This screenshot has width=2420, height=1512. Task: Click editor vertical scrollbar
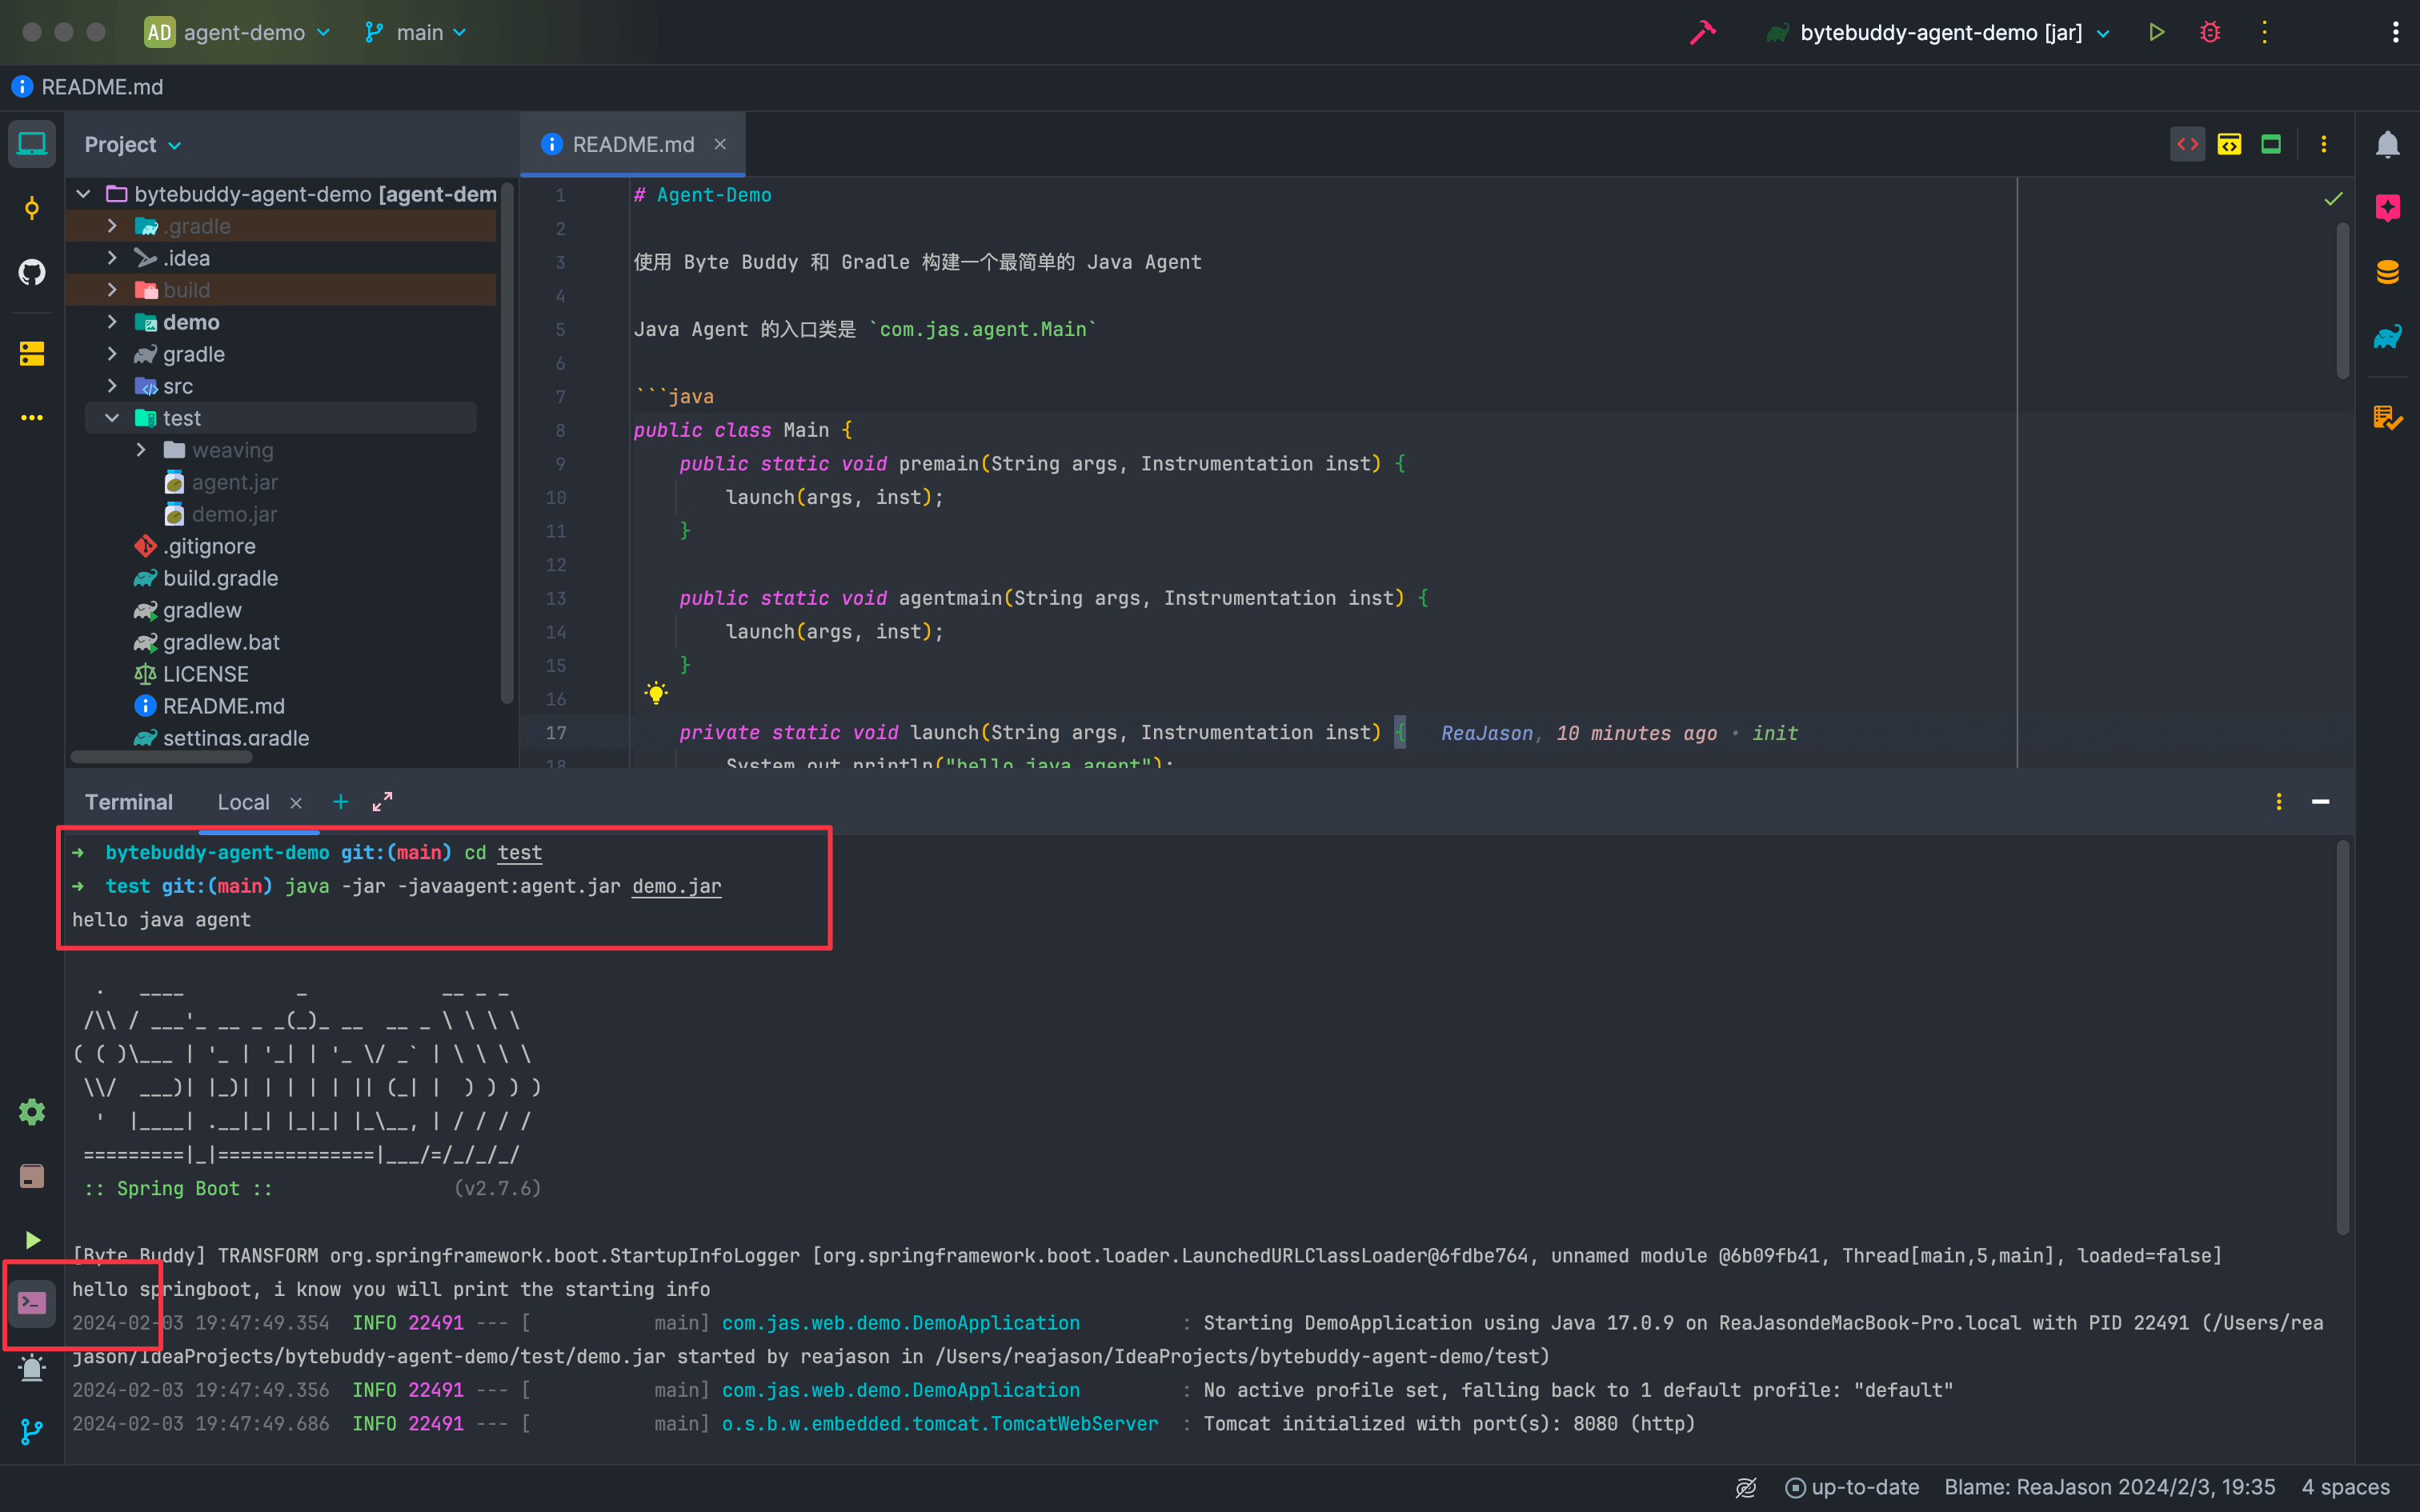(2342, 300)
